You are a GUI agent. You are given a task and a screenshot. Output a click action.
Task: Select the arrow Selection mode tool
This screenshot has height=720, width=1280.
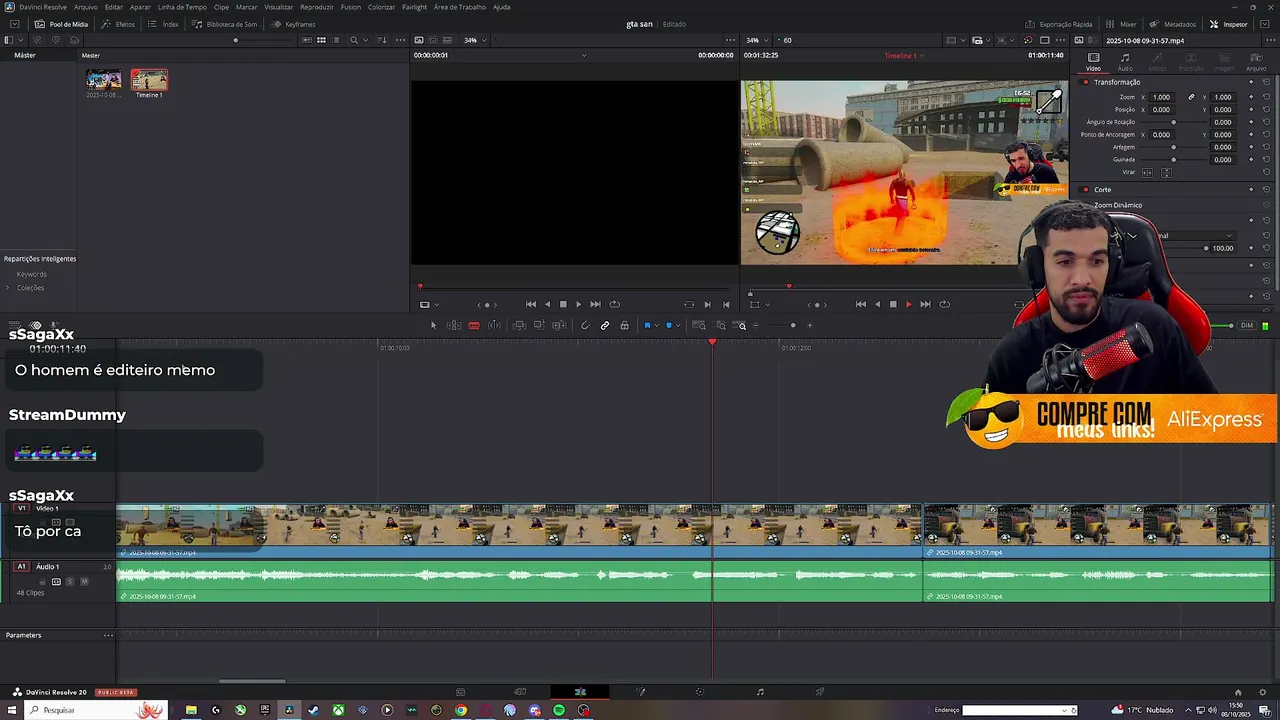tap(433, 325)
